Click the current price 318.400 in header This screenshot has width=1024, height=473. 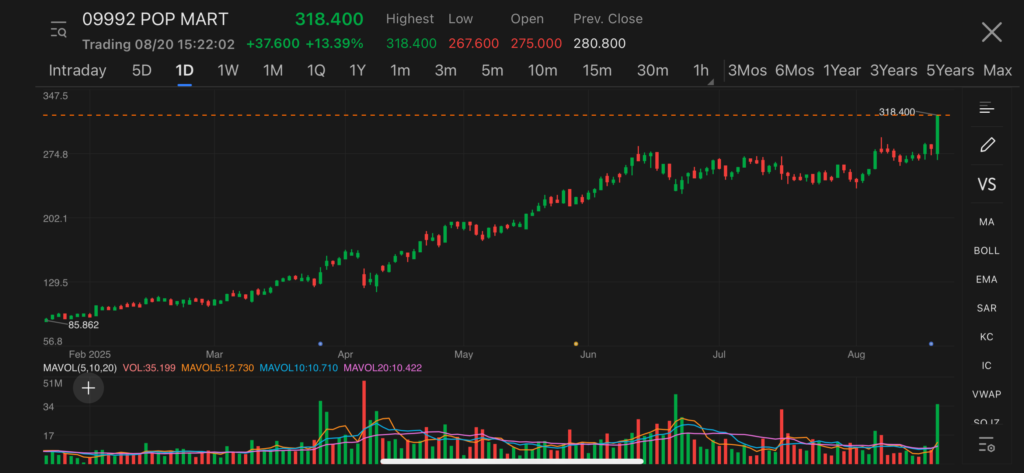click(x=329, y=20)
